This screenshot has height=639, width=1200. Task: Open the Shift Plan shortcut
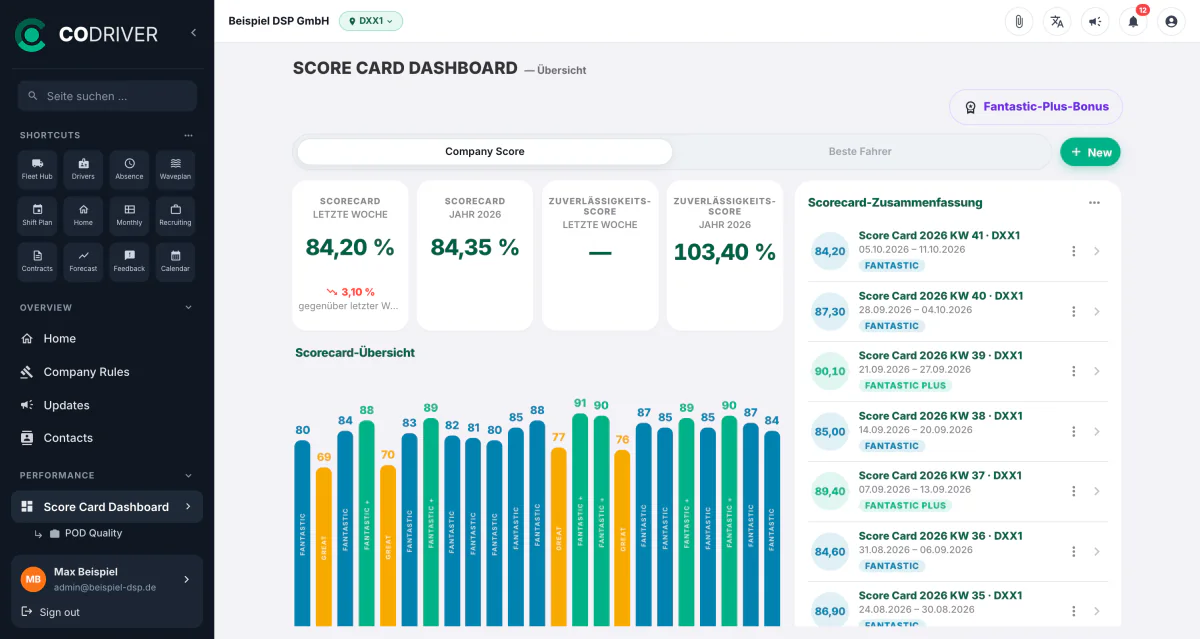(x=37, y=215)
